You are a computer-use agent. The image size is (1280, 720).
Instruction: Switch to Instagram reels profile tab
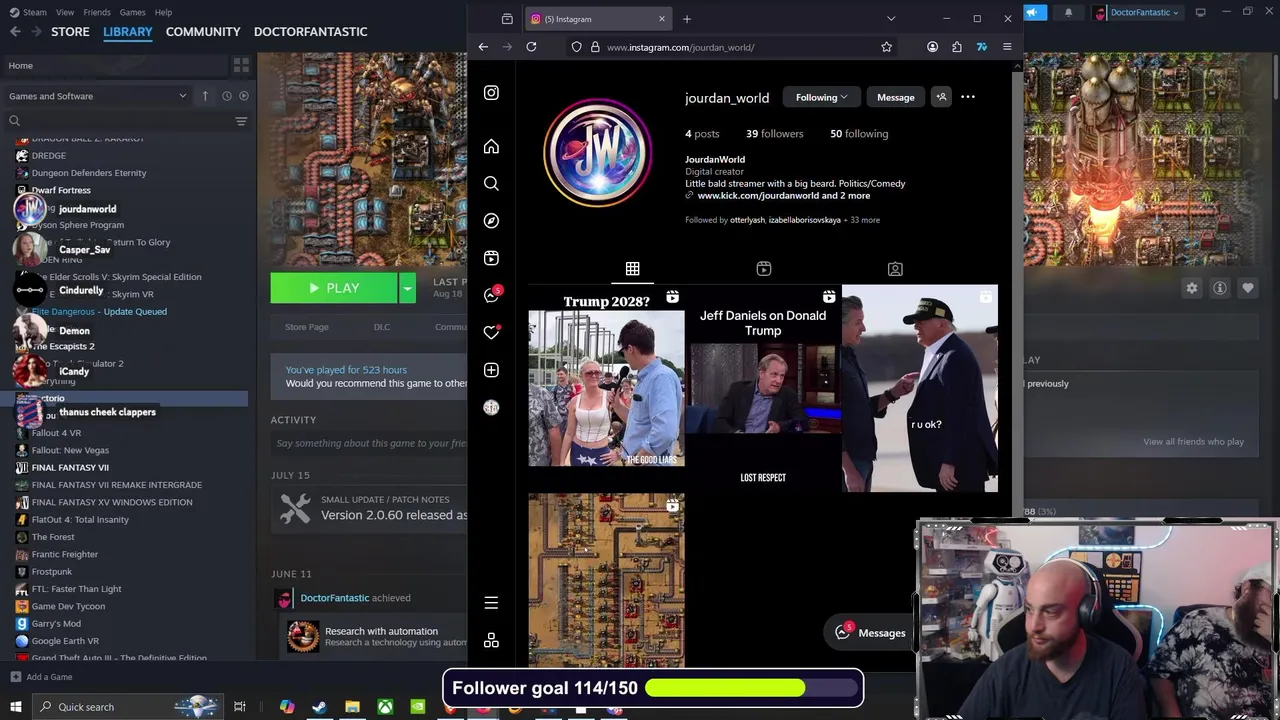pos(763,269)
